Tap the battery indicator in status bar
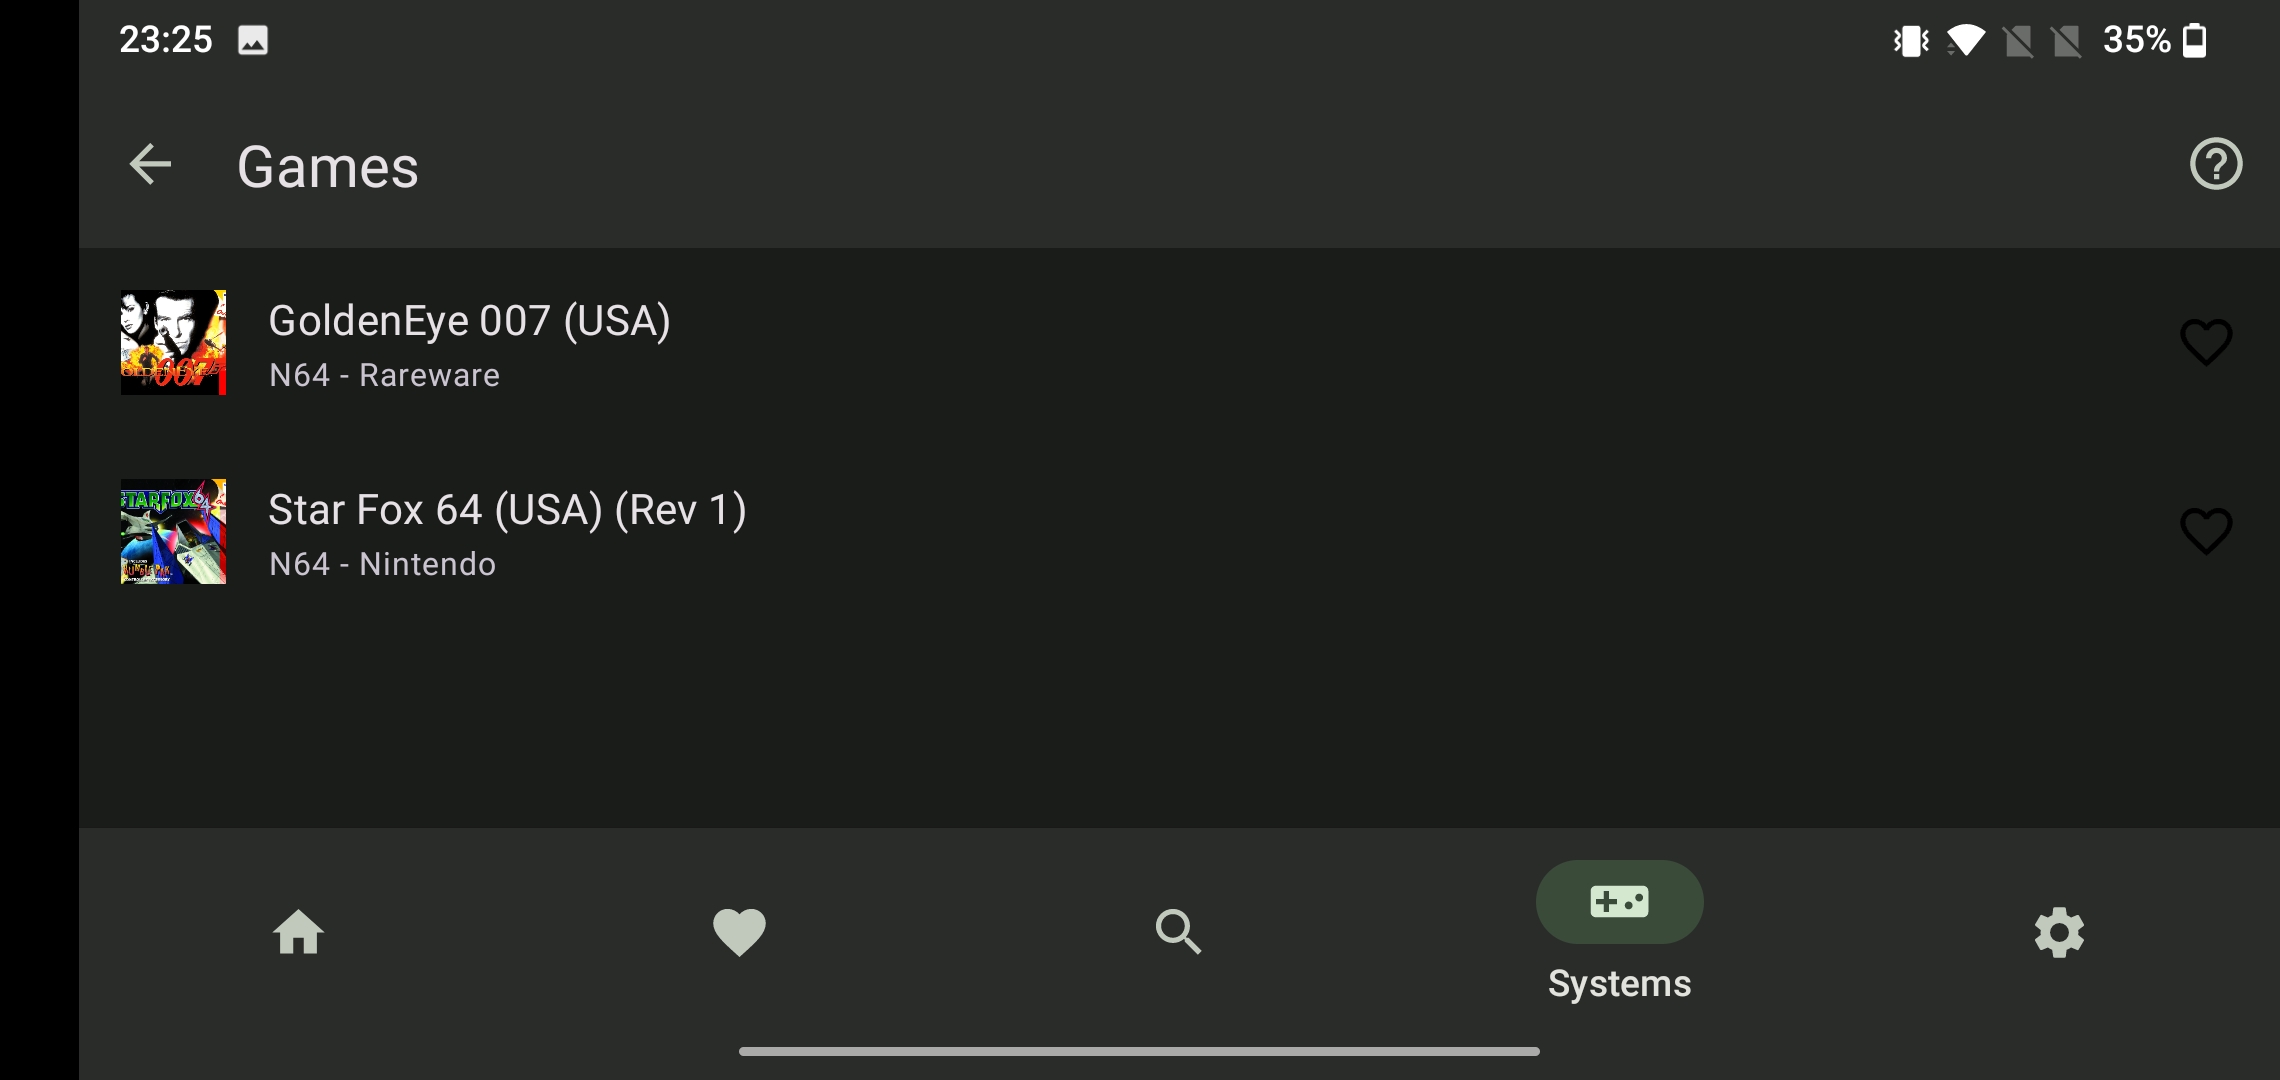 2194,40
